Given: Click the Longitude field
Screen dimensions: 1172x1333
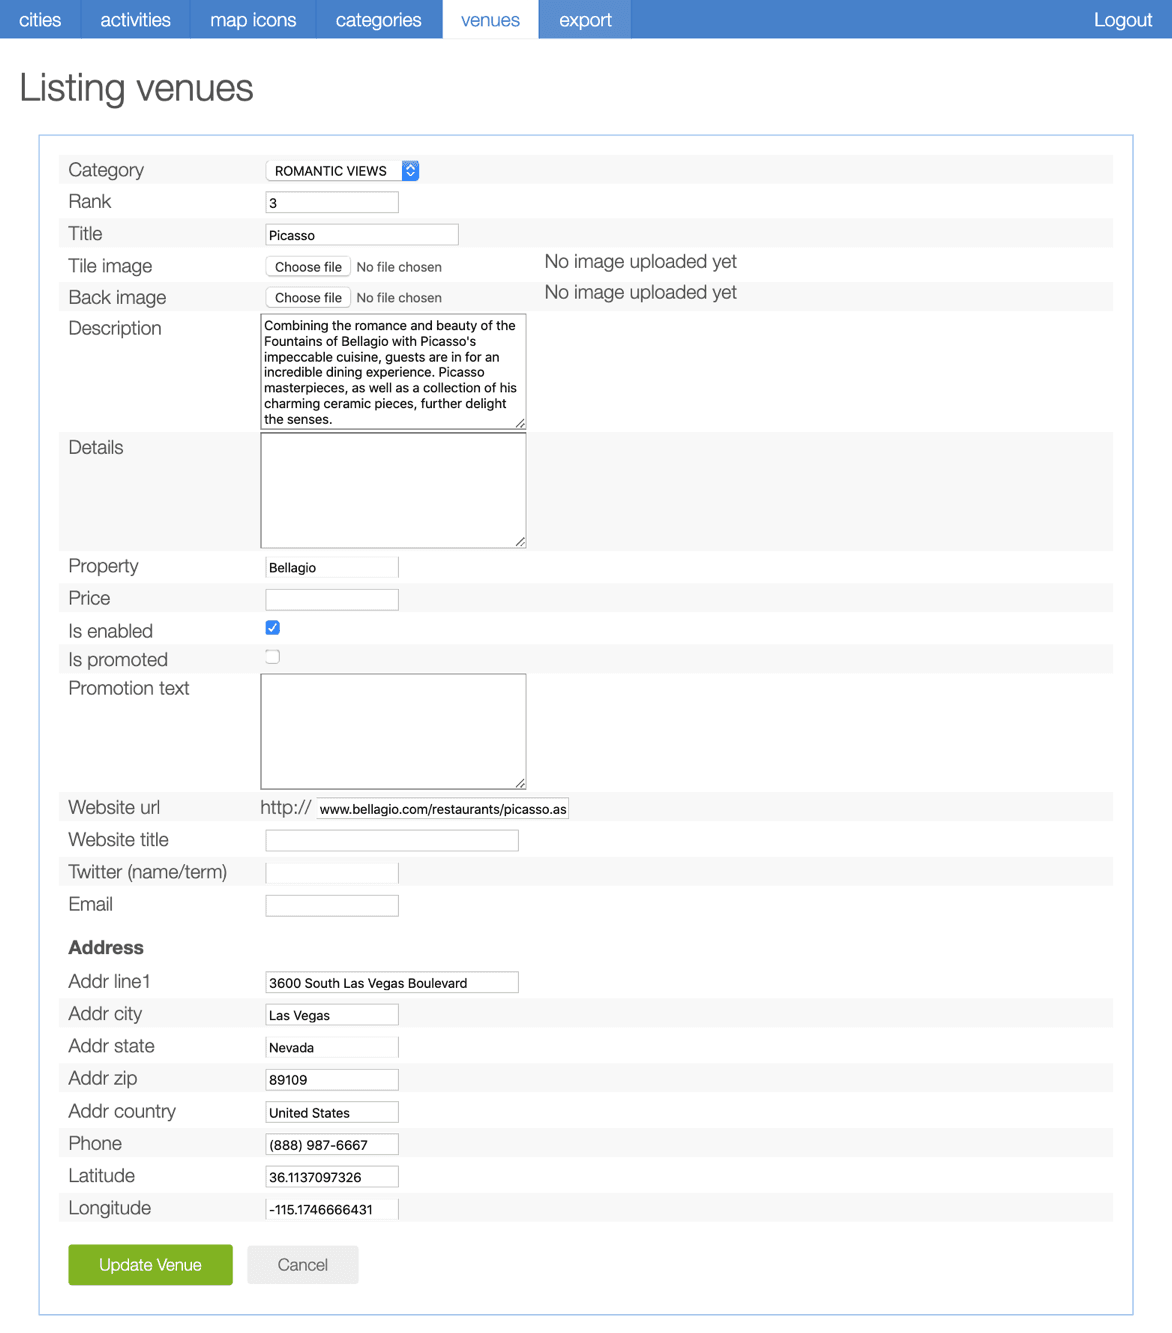Looking at the screenshot, I should pos(332,1209).
